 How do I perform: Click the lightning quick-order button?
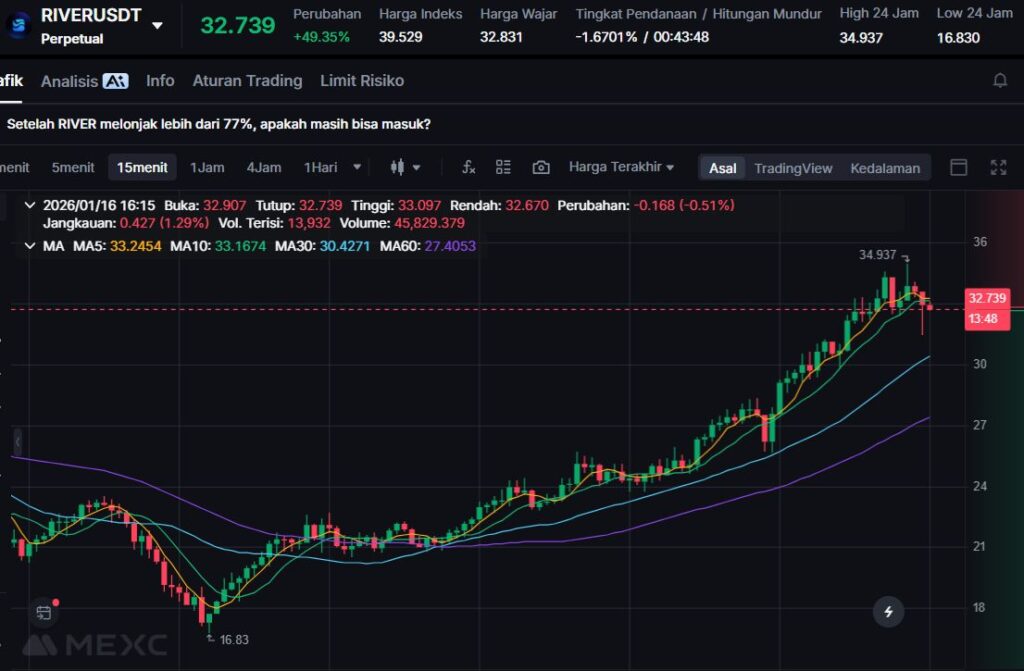(888, 611)
